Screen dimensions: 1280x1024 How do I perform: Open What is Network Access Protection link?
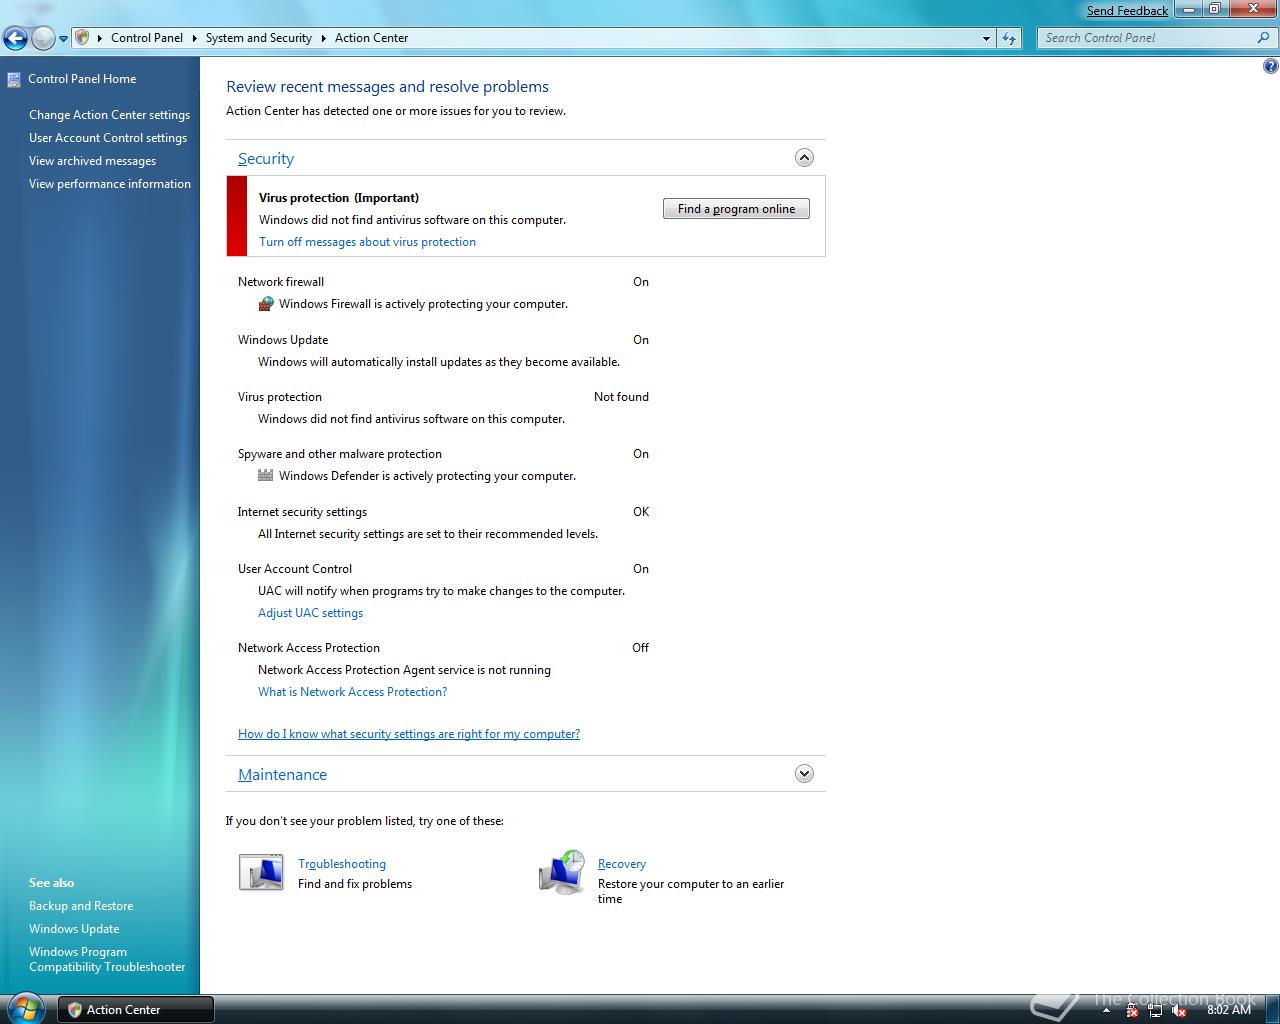point(352,692)
